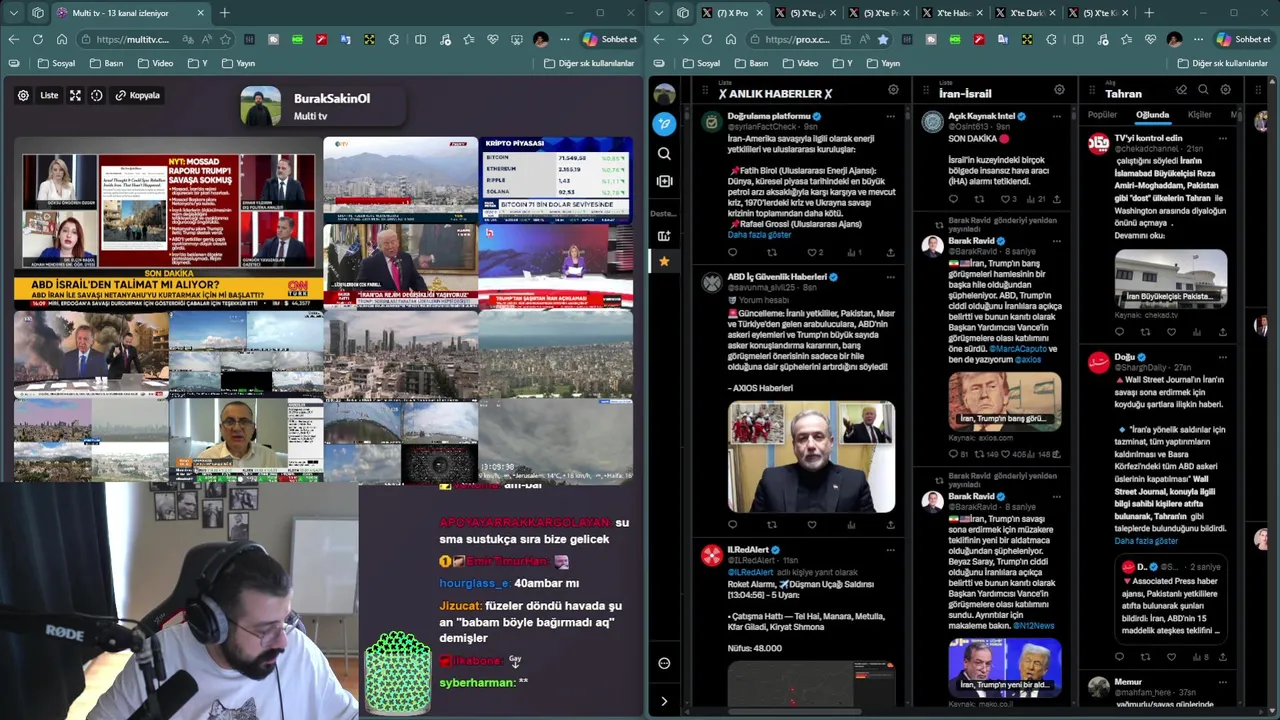The width and height of the screenshot is (1280, 720).
Task: Click Multi tv circular timer icon
Action: (x=97, y=95)
